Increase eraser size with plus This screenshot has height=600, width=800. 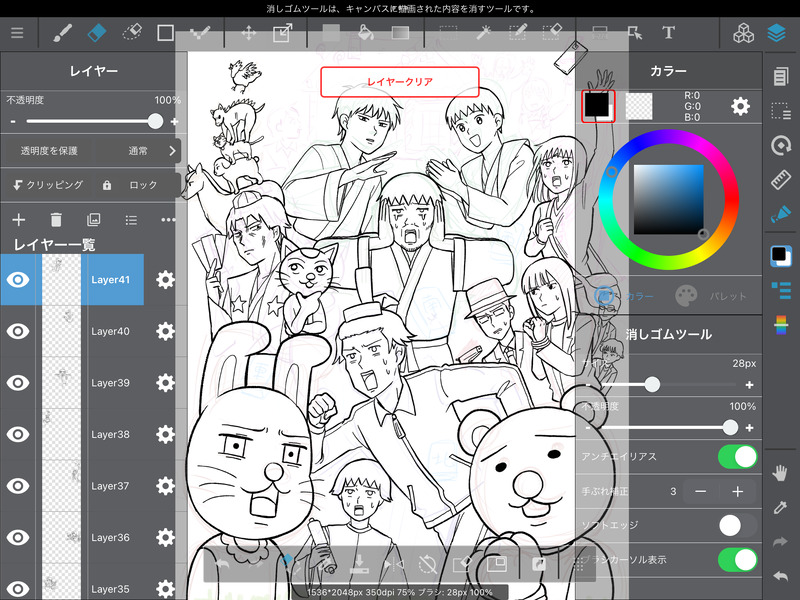click(x=749, y=385)
